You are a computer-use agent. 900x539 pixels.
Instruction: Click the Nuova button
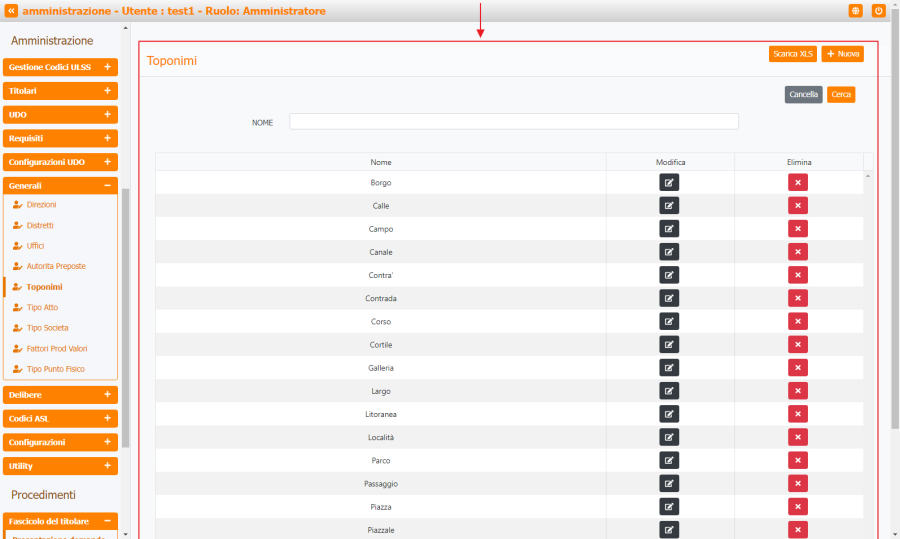click(x=842, y=54)
